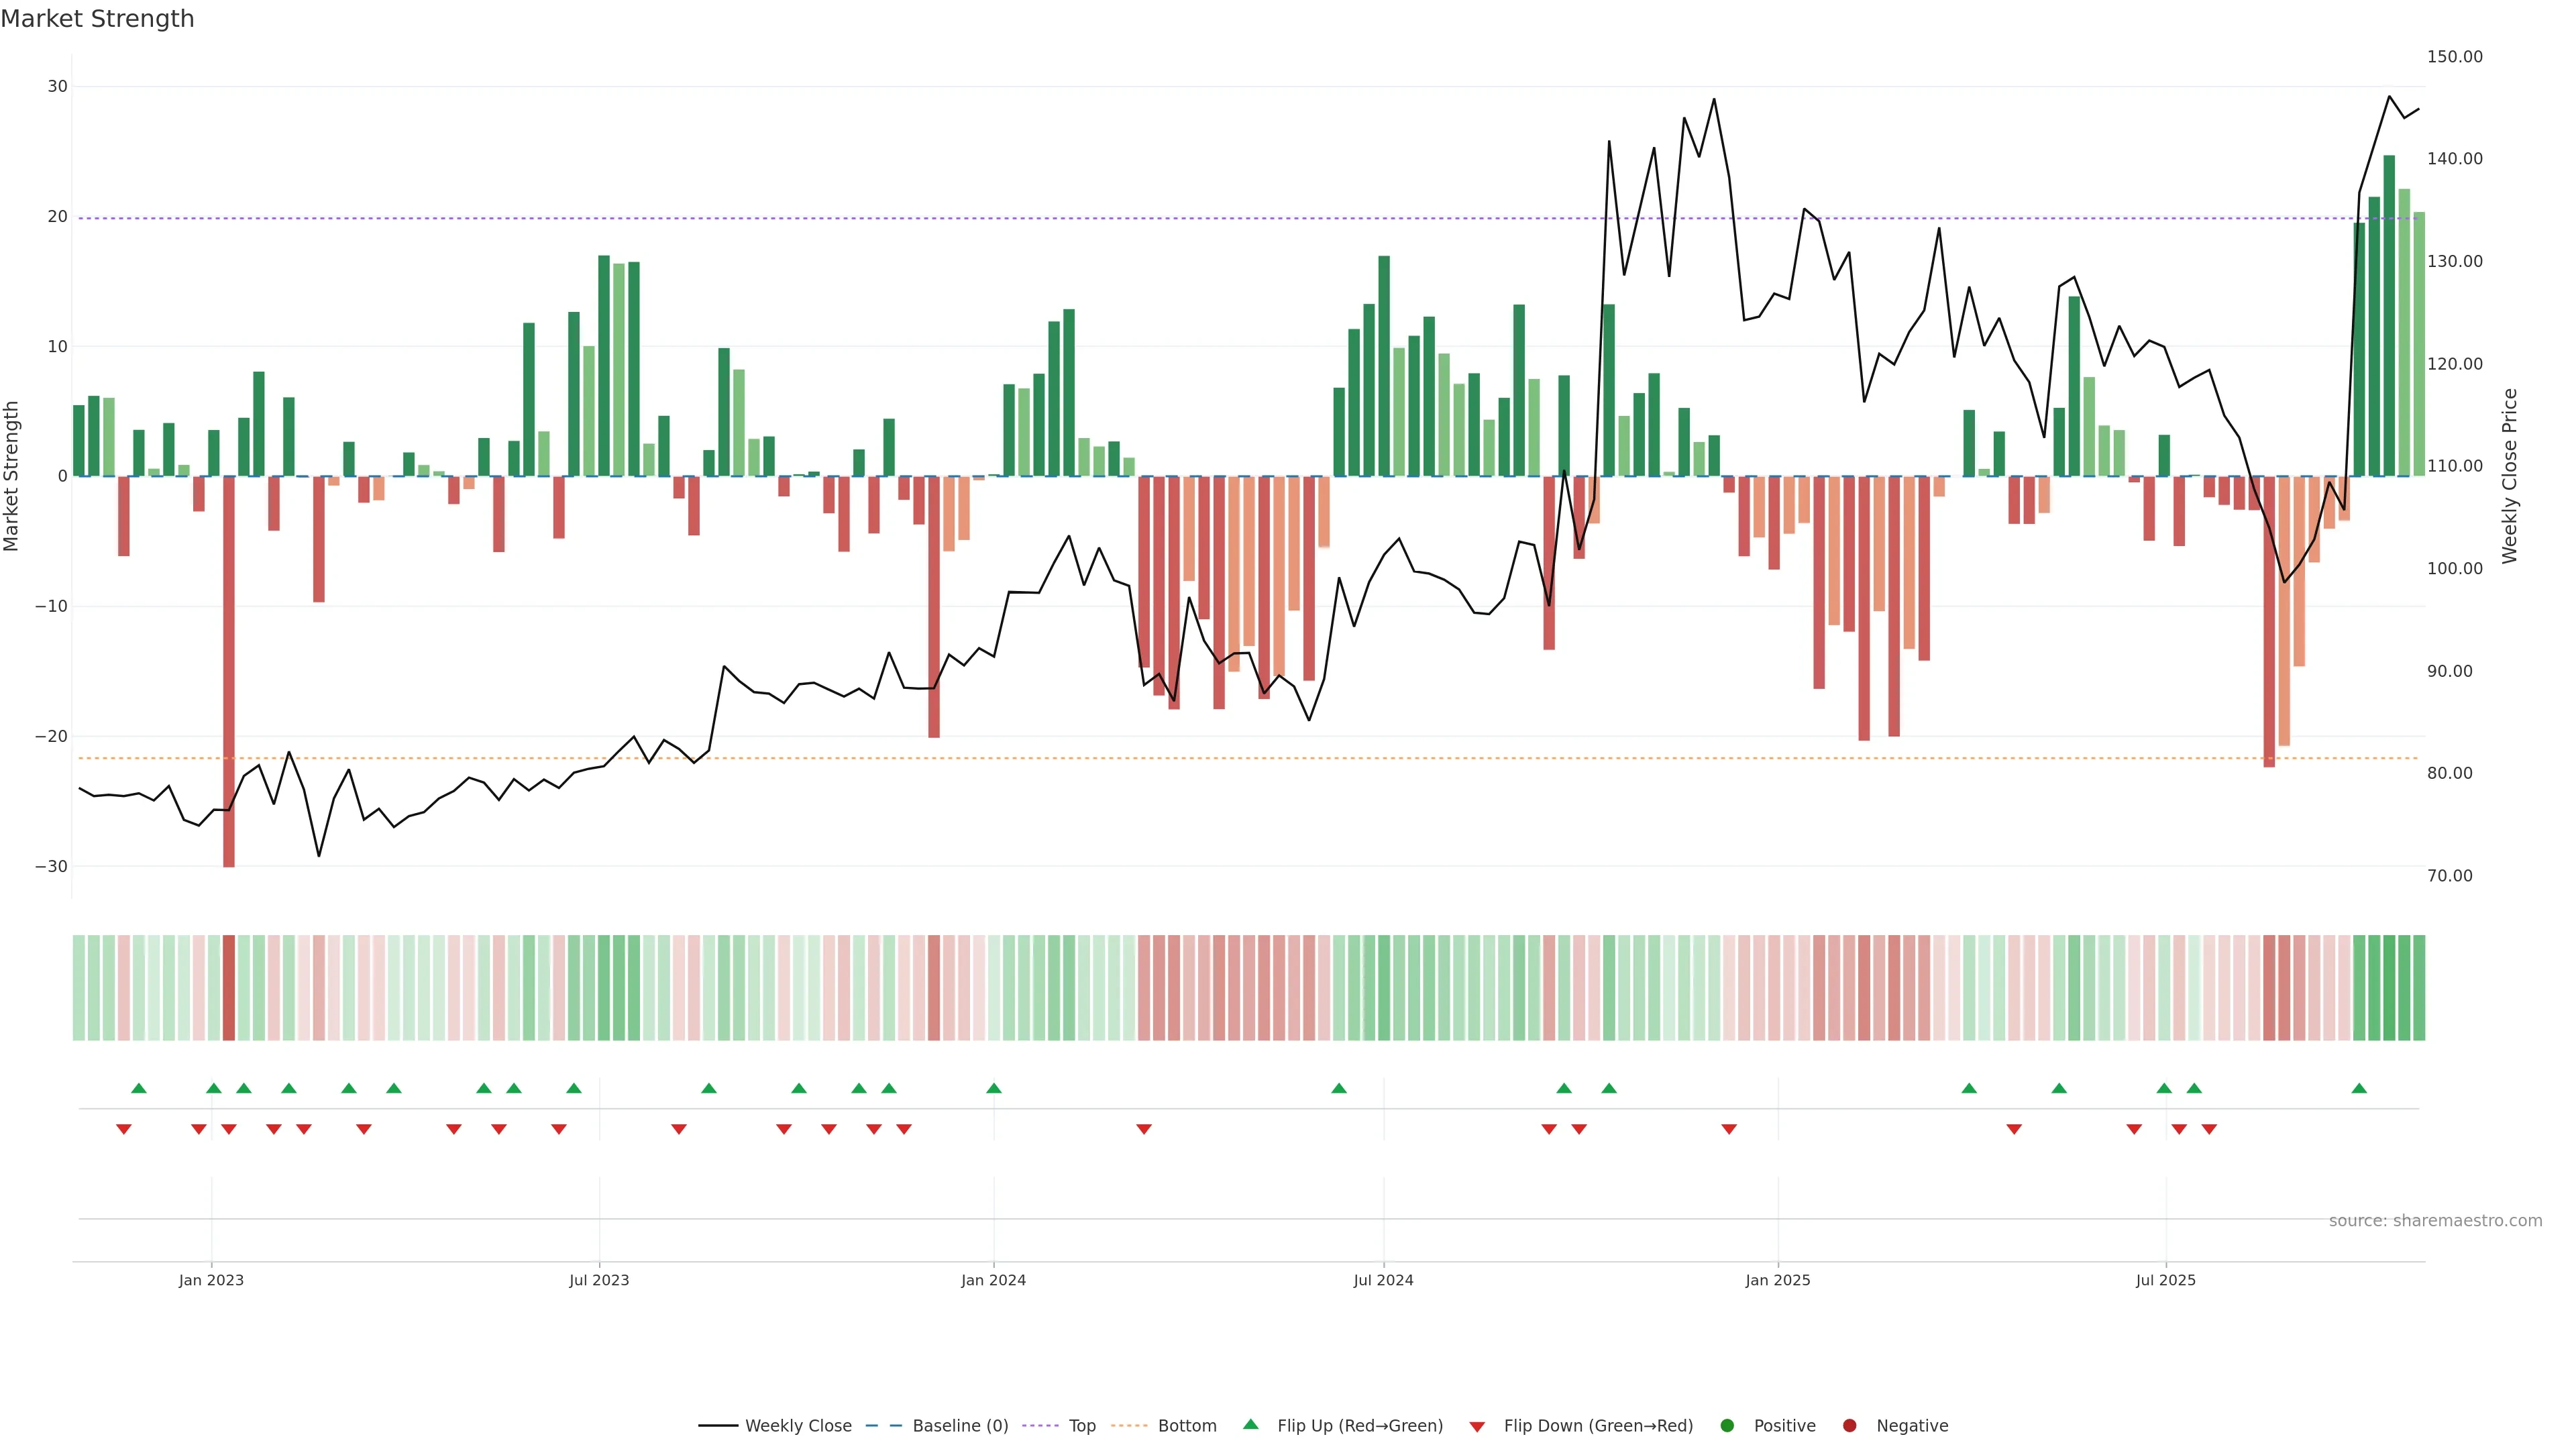This screenshot has width=2576, height=1449.
Task: Click the last green flip-up marker on the right
Action: tap(2359, 1088)
